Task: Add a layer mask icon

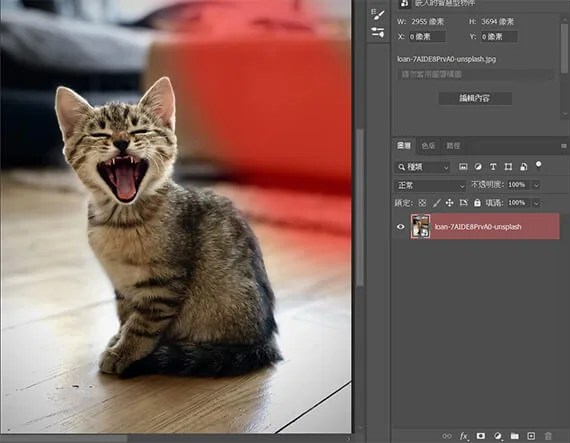Action: click(481, 436)
